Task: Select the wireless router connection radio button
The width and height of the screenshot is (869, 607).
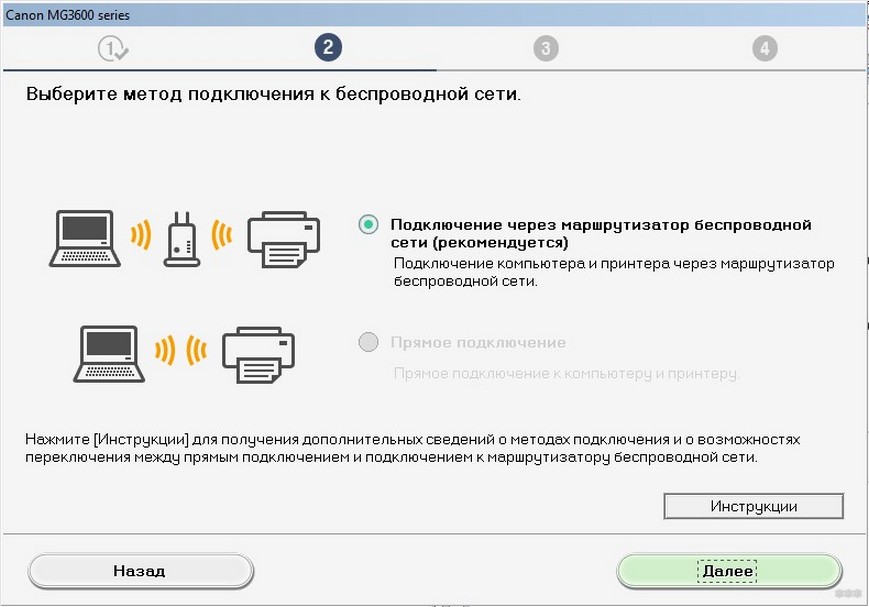Action: (x=368, y=225)
